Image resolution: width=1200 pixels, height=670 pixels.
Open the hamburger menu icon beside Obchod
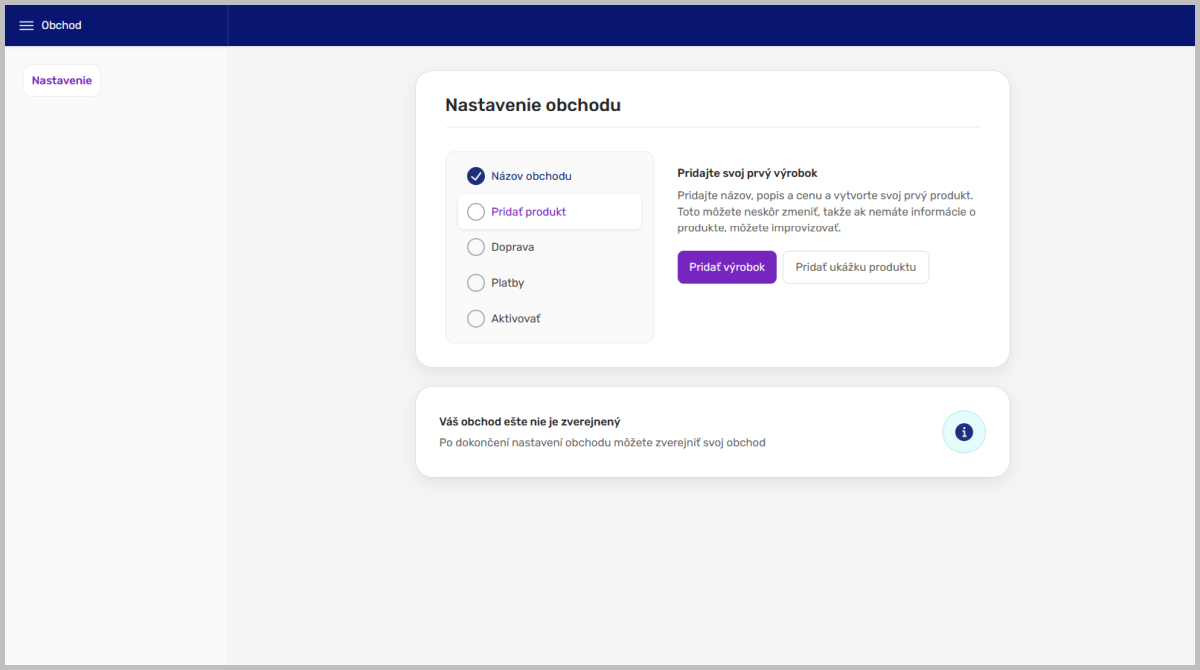point(27,25)
